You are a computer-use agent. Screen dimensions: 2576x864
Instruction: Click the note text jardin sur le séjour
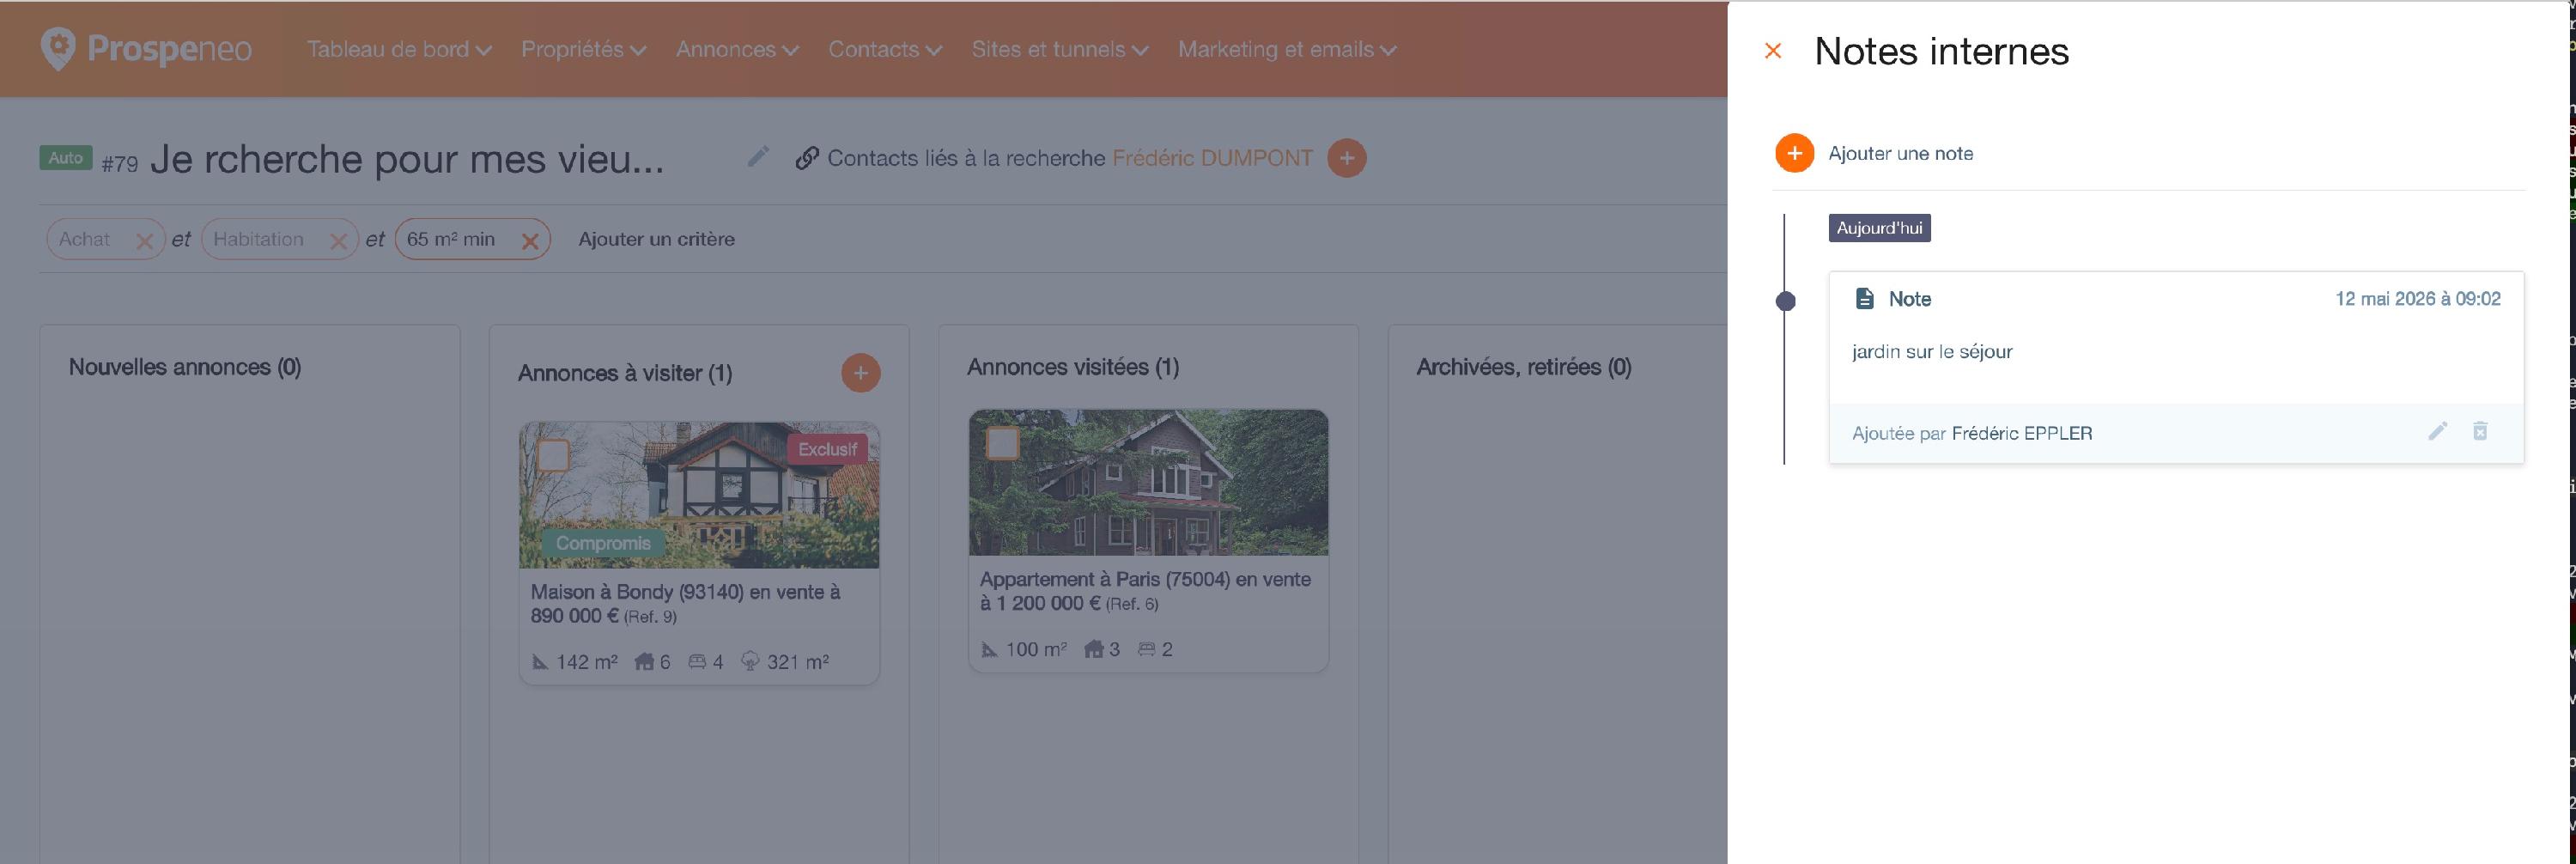point(1931,352)
